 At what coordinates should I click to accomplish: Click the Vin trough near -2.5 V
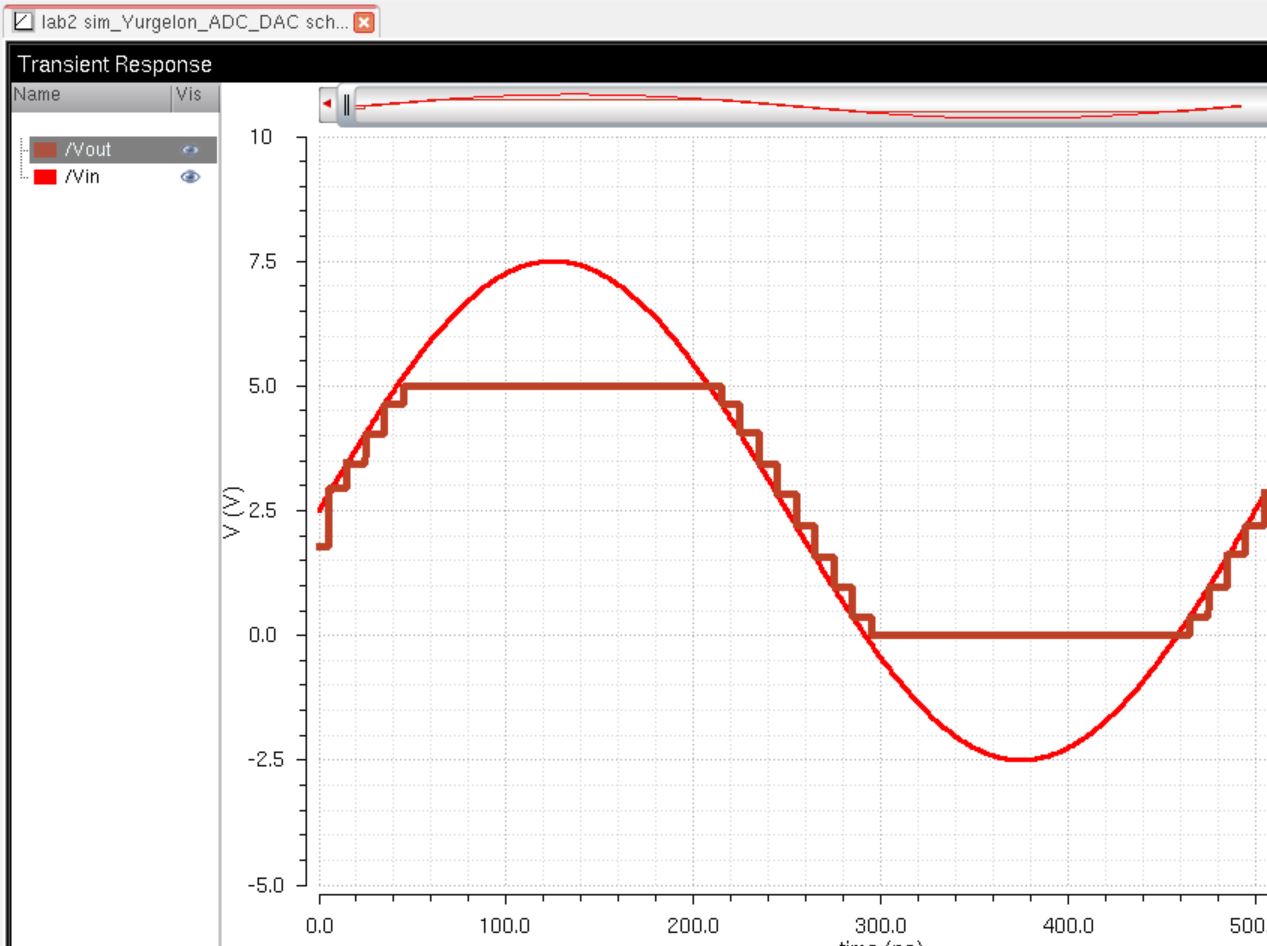[1020, 759]
